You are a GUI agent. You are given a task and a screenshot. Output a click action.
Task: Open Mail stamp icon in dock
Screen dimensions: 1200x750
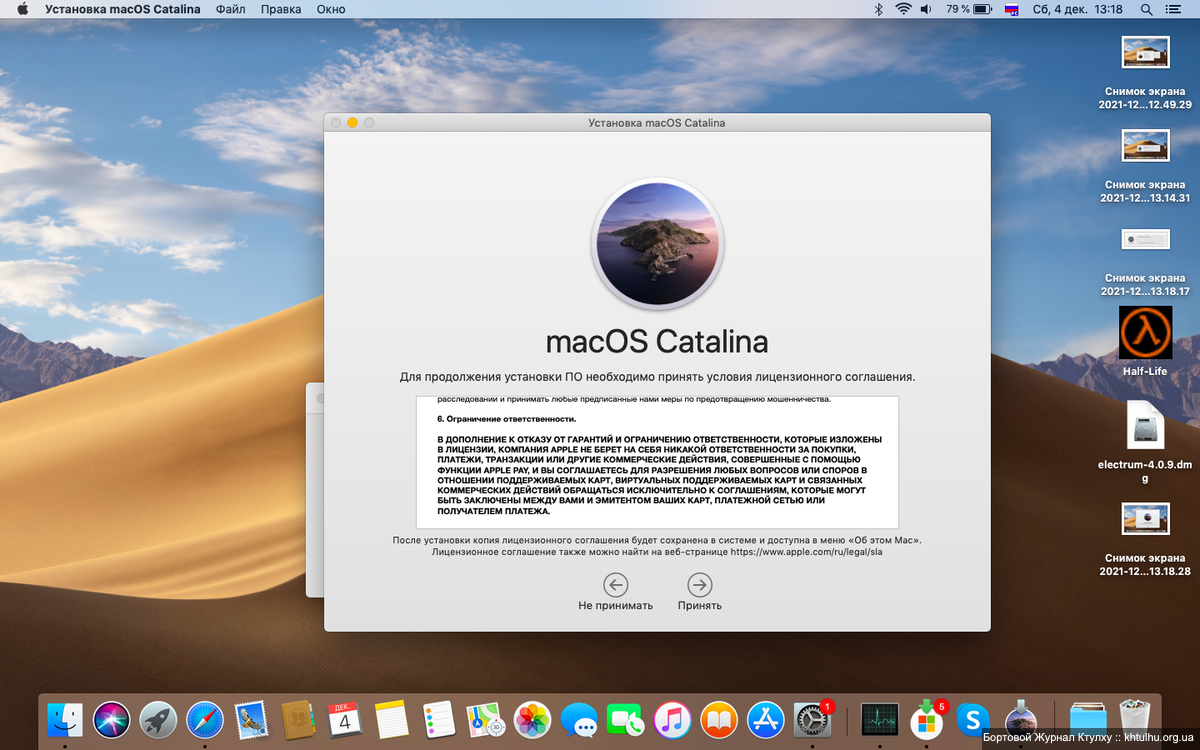[x=252, y=719]
